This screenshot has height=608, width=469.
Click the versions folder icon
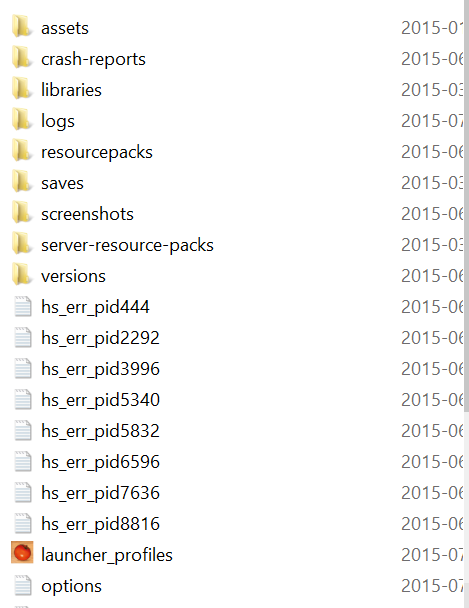click(x=22, y=275)
